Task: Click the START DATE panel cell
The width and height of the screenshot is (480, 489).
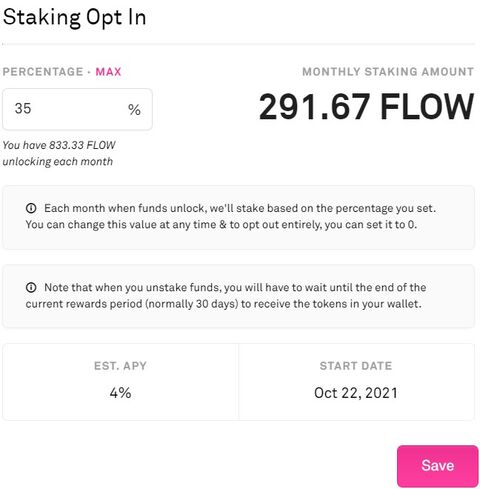Action: 356,382
